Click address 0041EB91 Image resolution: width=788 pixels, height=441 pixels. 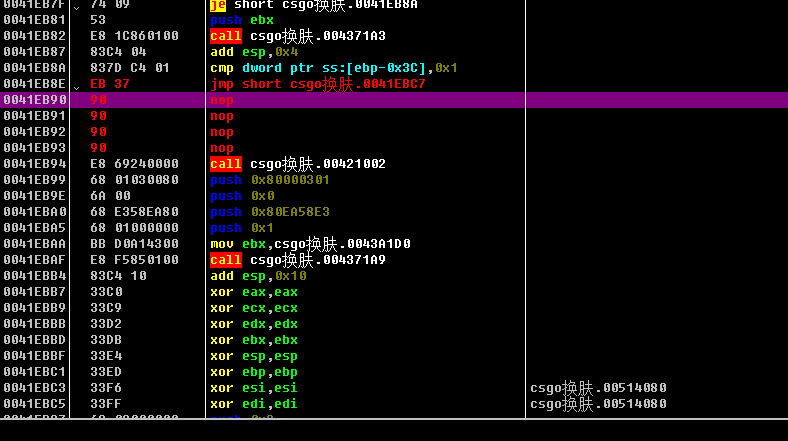pyautogui.click(x=34, y=116)
